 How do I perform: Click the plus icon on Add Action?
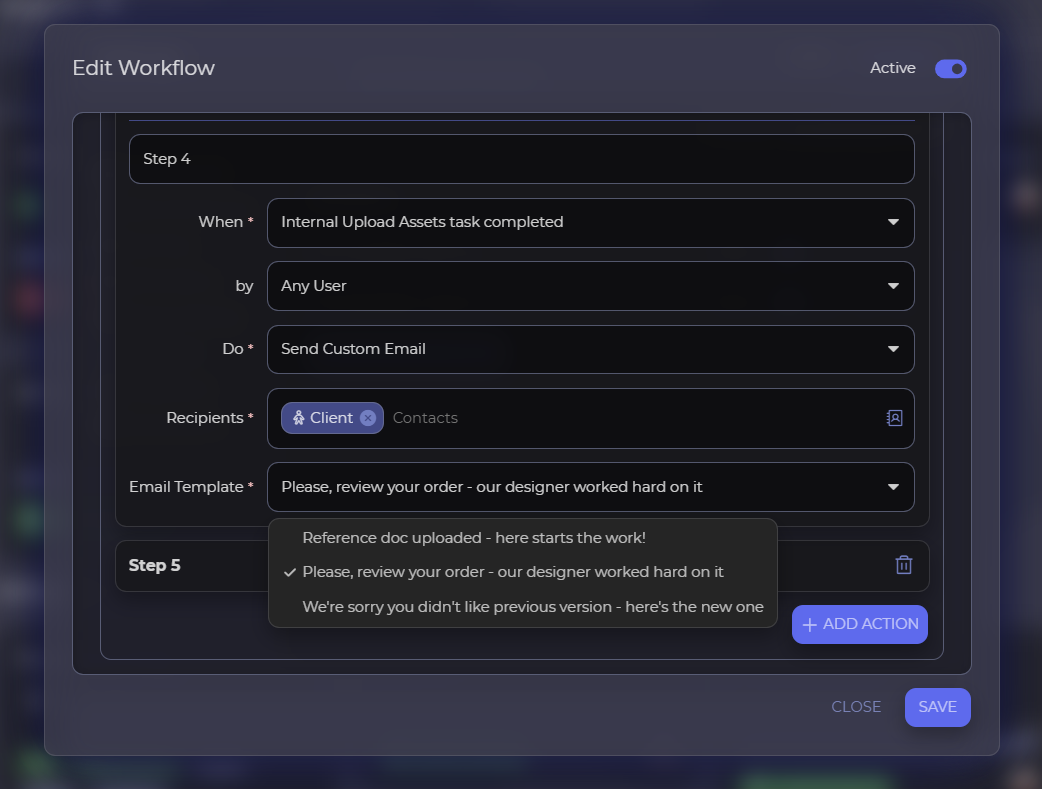point(810,625)
